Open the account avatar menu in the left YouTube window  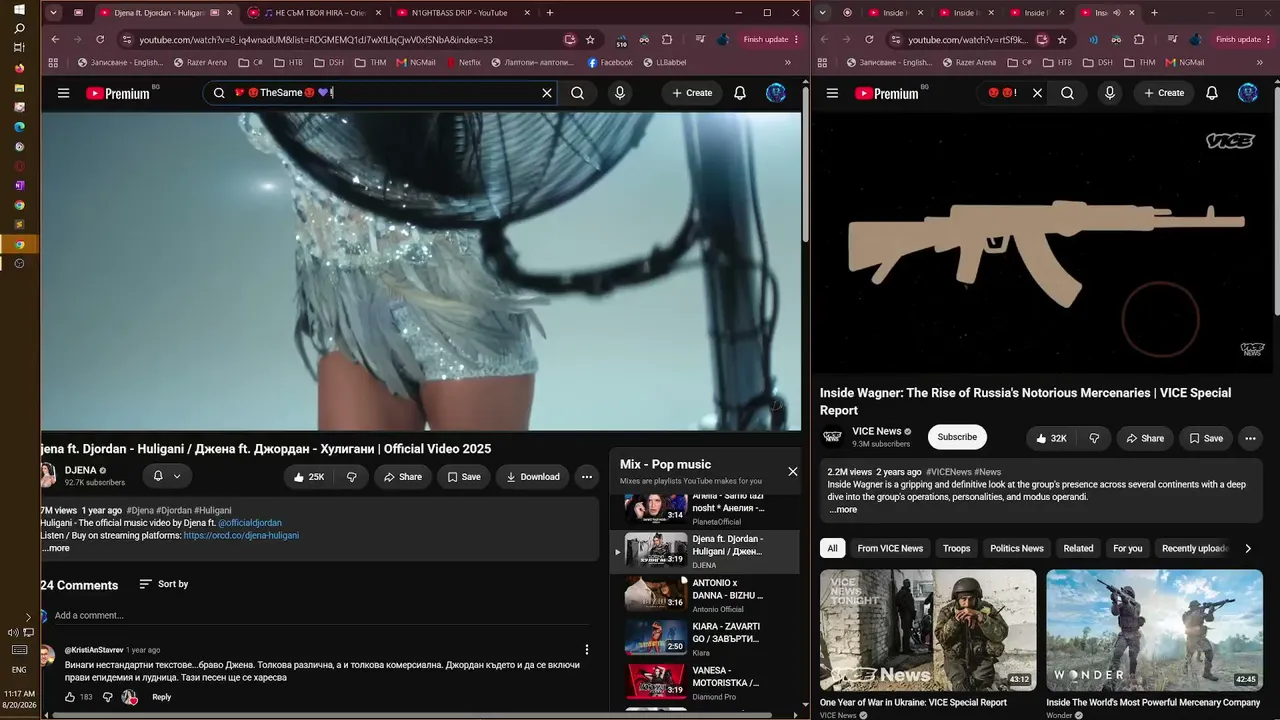(776, 93)
